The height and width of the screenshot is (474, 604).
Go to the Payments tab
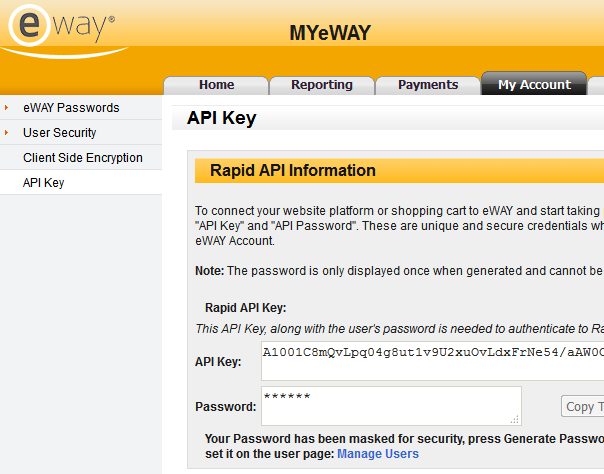pyautogui.click(x=428, y=85)
